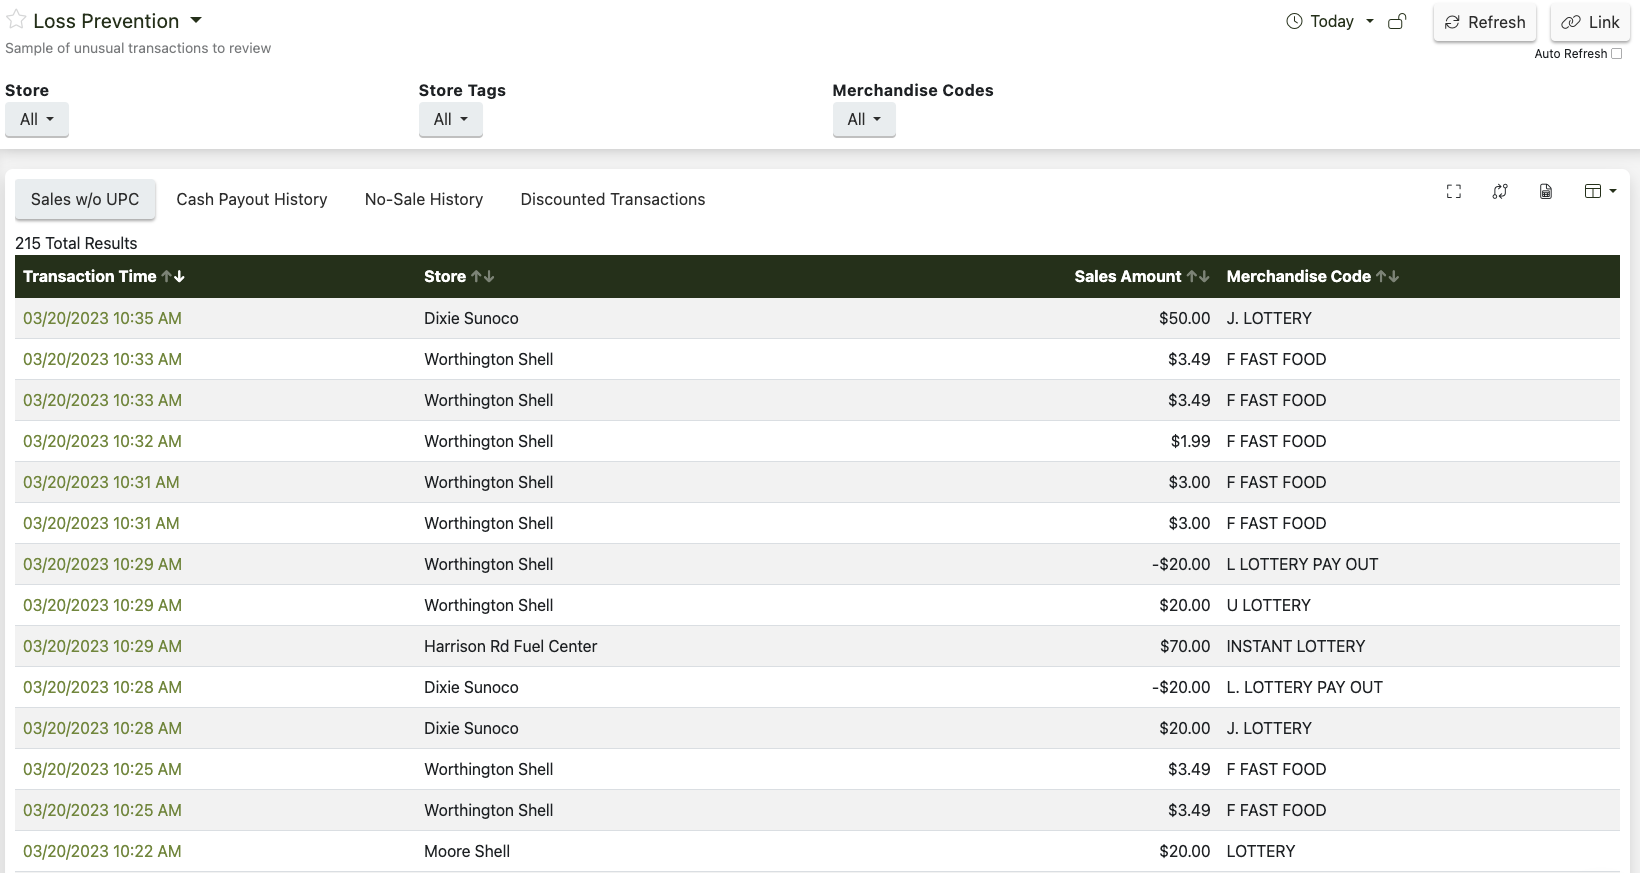This screenshot has height=873, width=1640.
Task: Click the Link button
Action: click(x=1590, y=22)
